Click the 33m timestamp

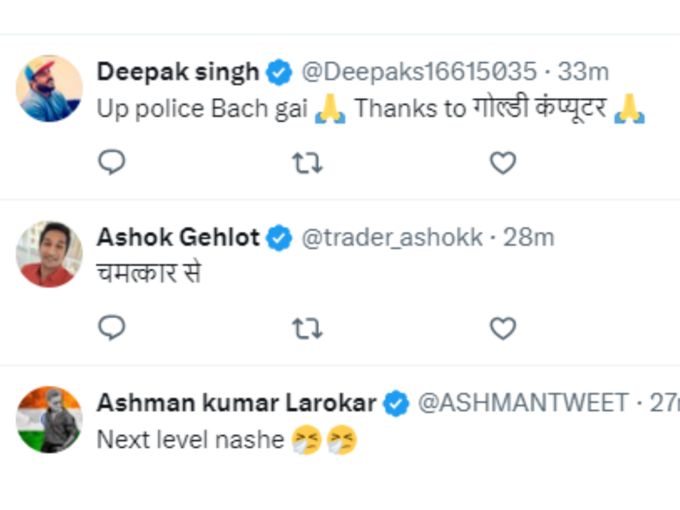(583, 72)
